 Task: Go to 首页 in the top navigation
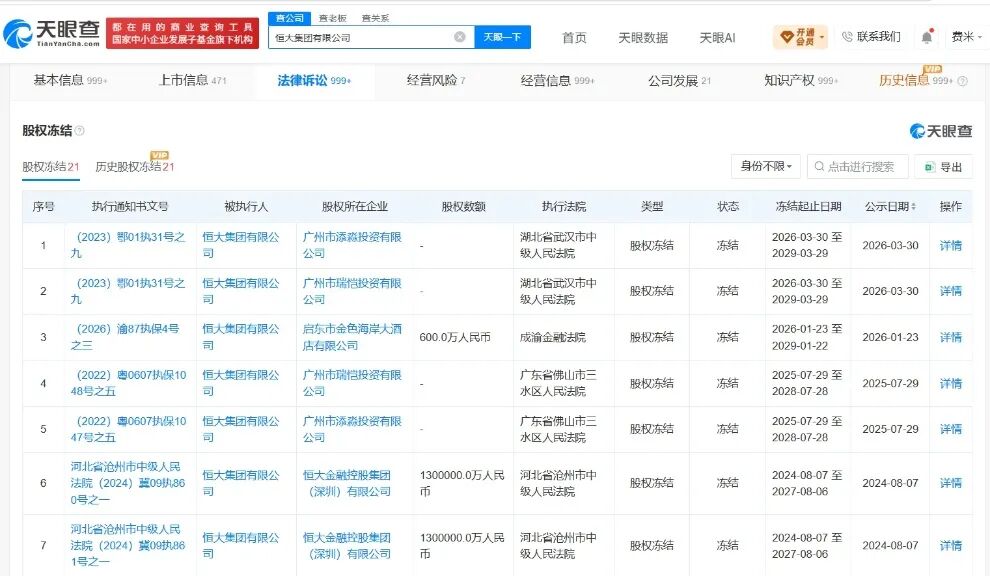coord(575,37)
